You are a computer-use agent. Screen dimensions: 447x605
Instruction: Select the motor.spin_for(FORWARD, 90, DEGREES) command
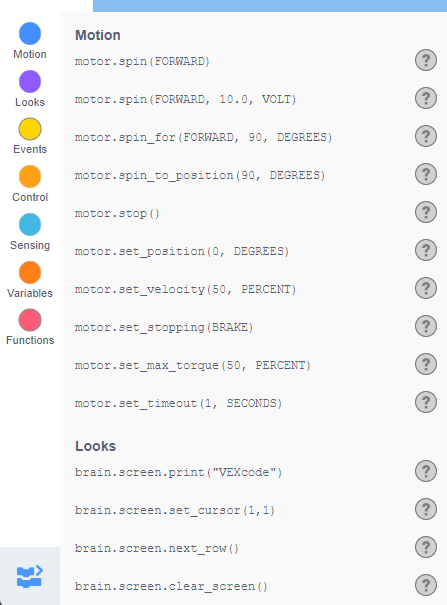pos(203,137)
